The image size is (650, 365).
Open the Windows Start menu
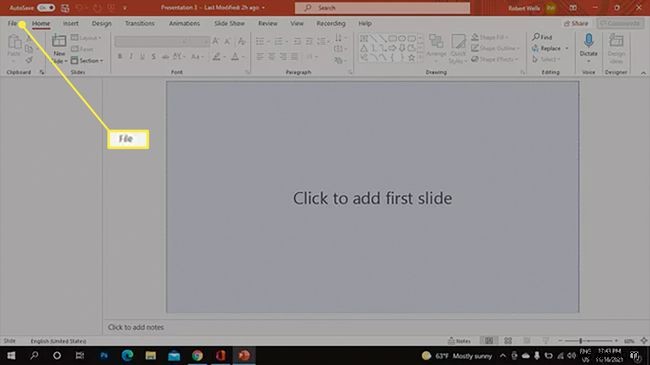click(x=11, y=355)
